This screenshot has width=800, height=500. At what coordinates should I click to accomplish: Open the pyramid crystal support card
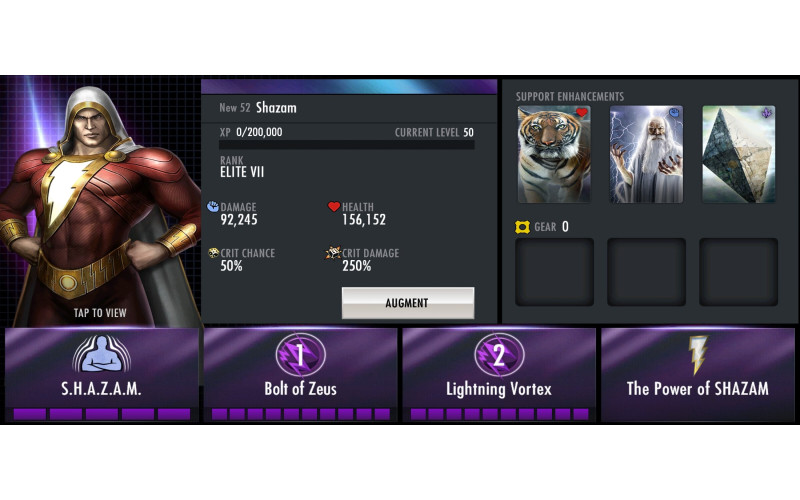739,155
